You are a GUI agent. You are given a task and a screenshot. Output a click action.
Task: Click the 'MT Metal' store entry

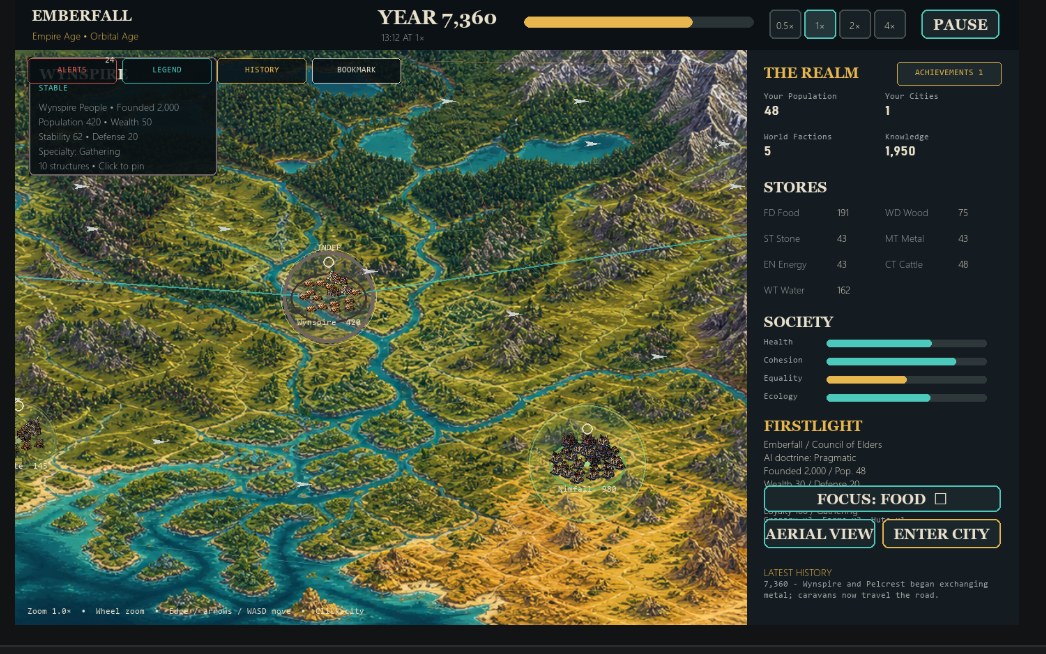click(x=927, y=239)
